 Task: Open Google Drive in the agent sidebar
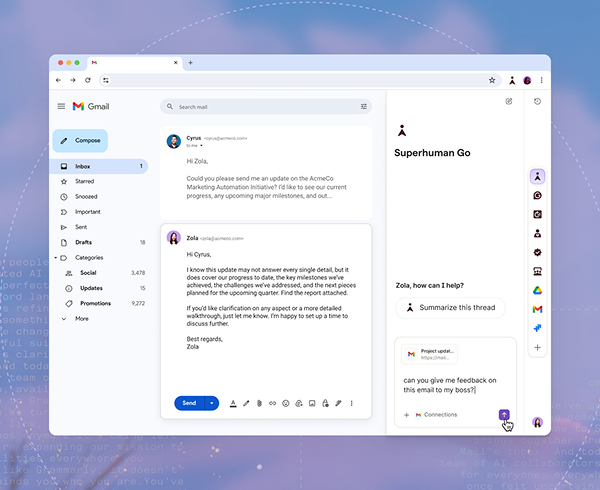(538, 289)
